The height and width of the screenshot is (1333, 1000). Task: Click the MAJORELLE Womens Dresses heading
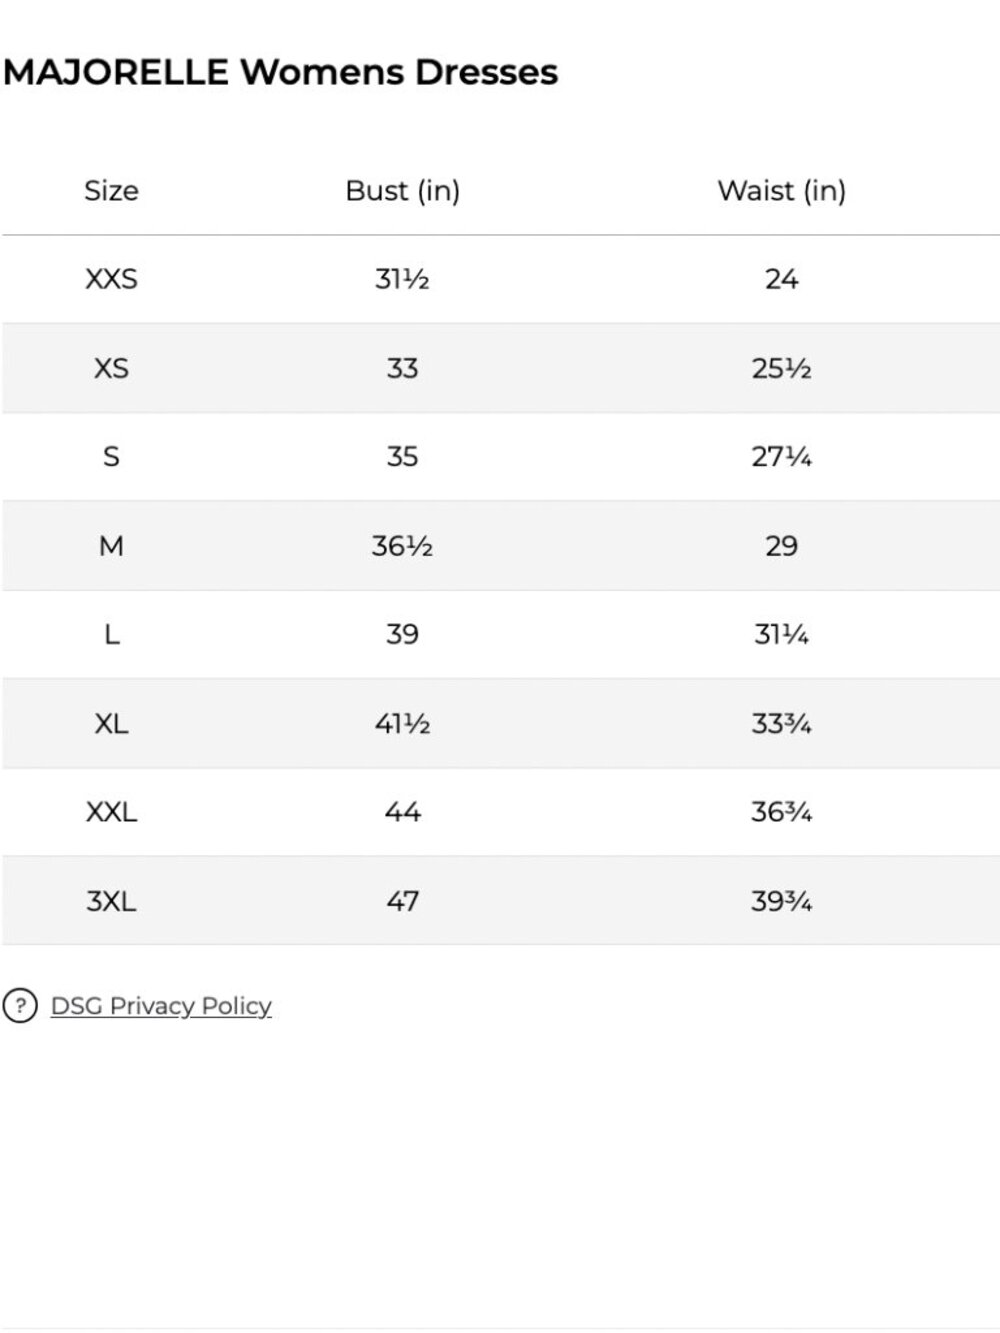[280, 72]
